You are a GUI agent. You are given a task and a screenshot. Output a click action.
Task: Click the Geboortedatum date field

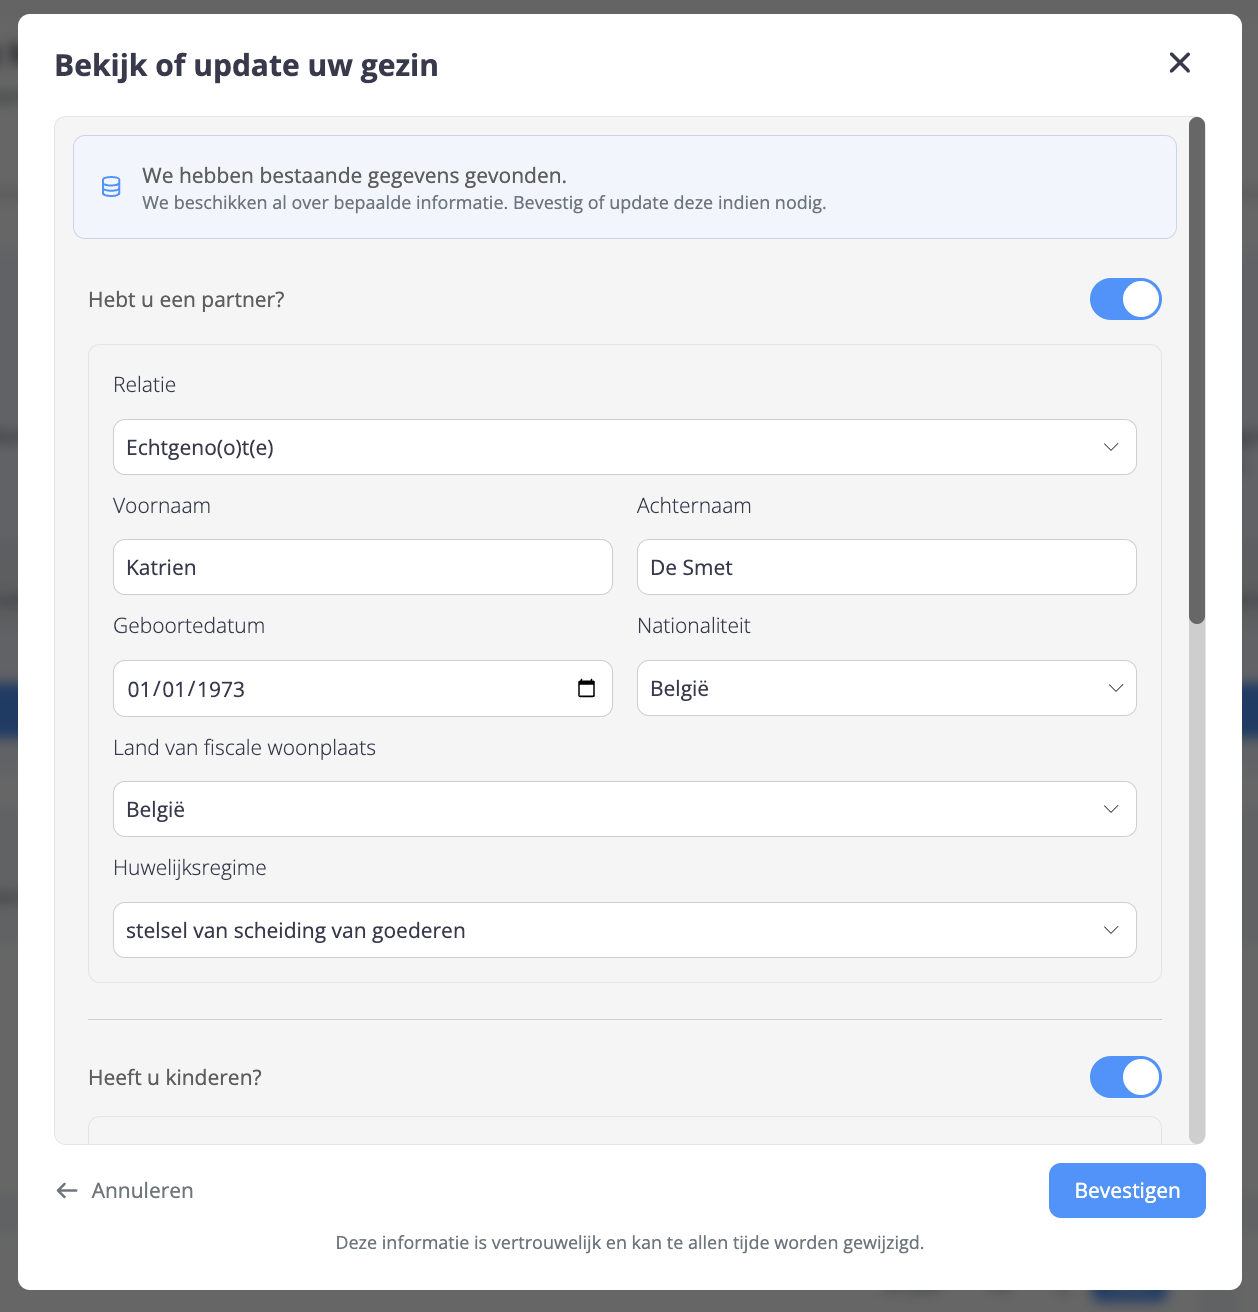[340, 688]
